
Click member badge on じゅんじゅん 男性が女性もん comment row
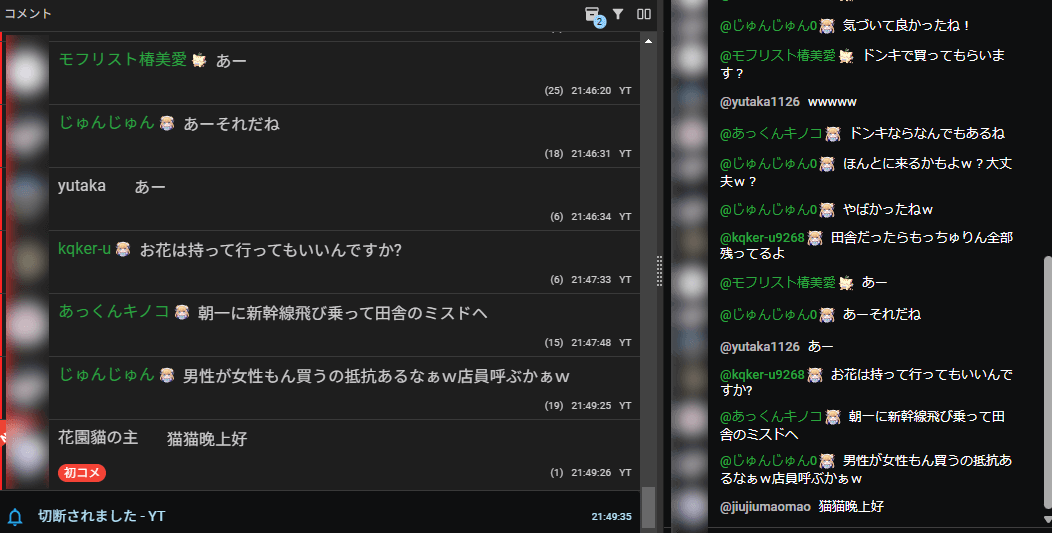(x=167, y=375)
